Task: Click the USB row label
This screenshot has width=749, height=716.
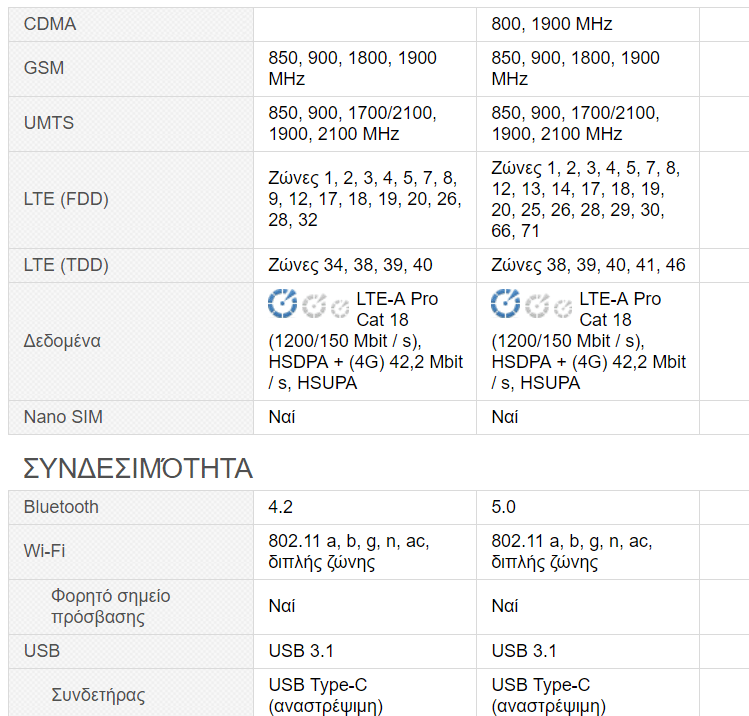Action: pyautogui.click(x=42, y=651)
